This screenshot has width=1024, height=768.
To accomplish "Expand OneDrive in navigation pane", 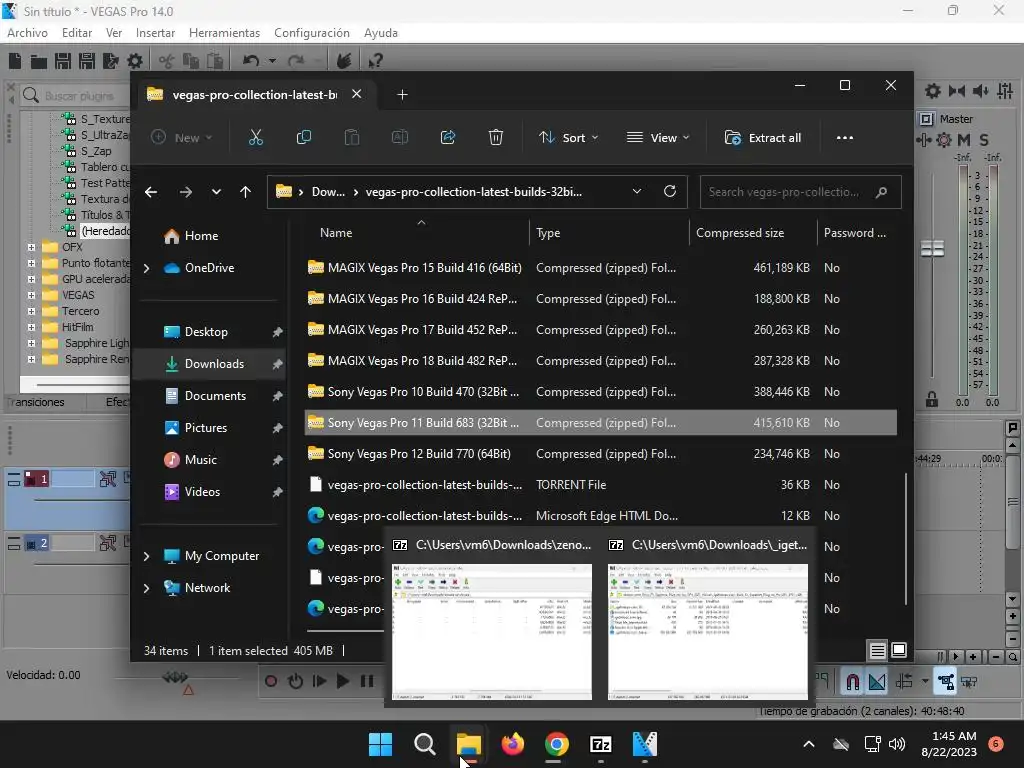I will point(146,268).
